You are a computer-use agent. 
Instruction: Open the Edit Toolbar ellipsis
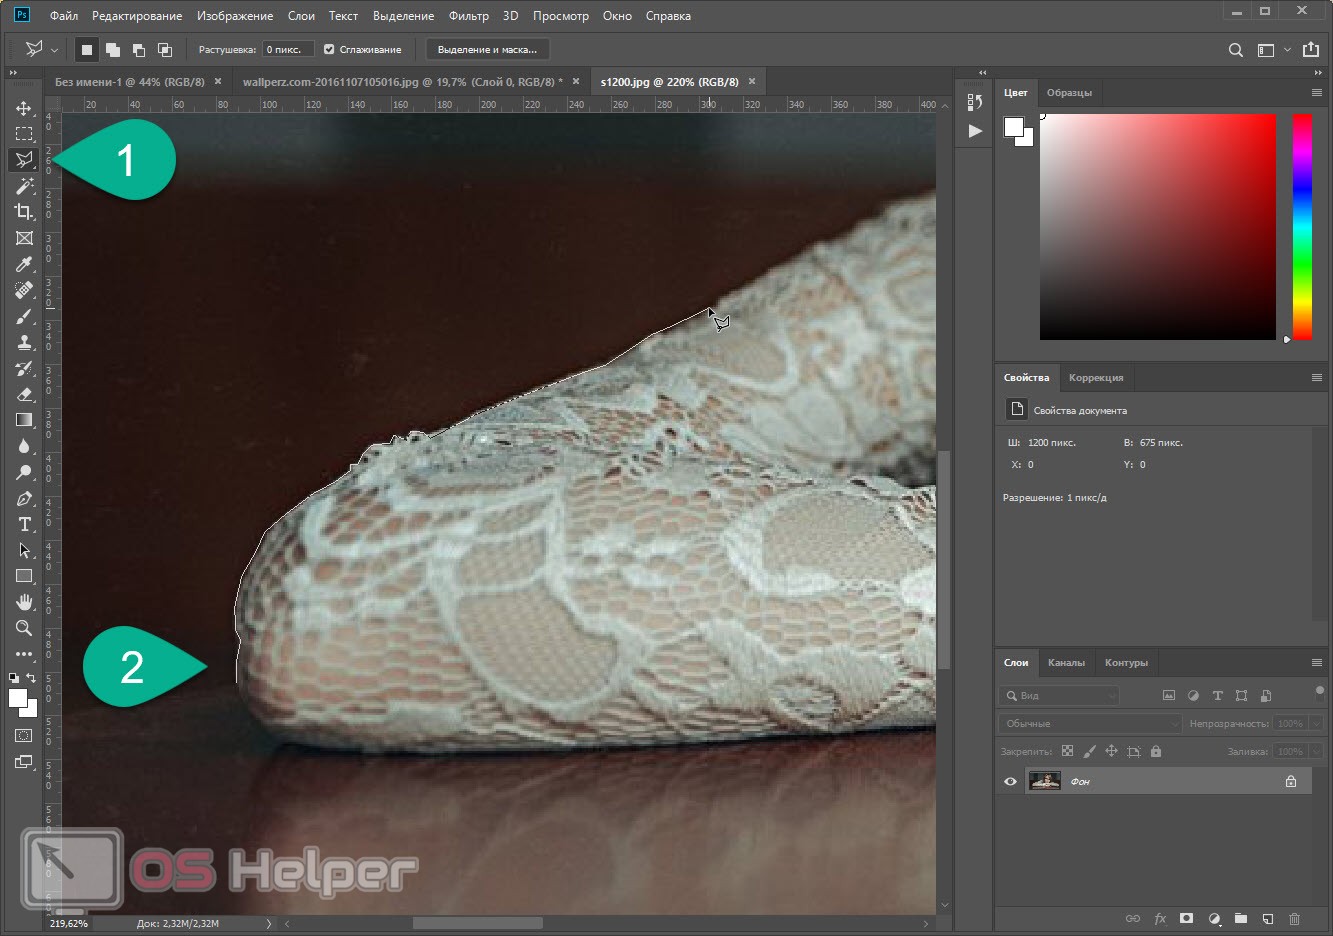[24, 654]
